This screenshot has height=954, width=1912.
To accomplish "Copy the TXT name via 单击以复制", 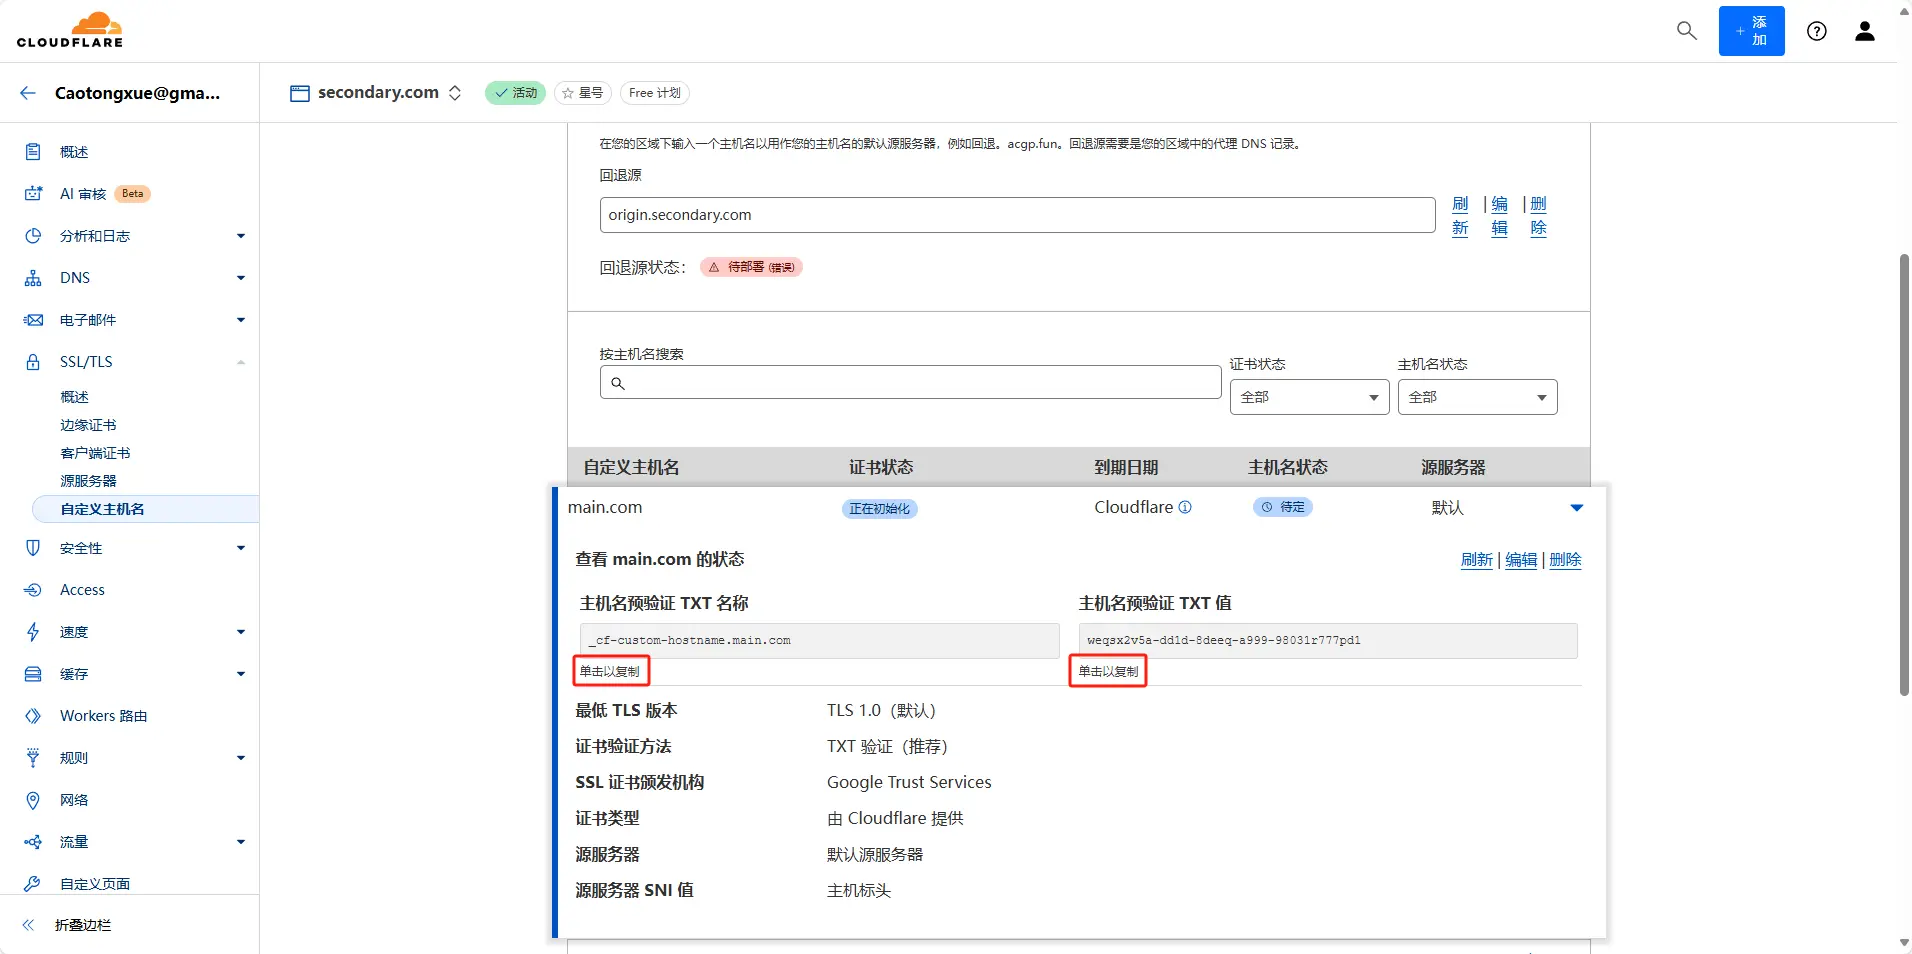I will (x=610, y=671).
